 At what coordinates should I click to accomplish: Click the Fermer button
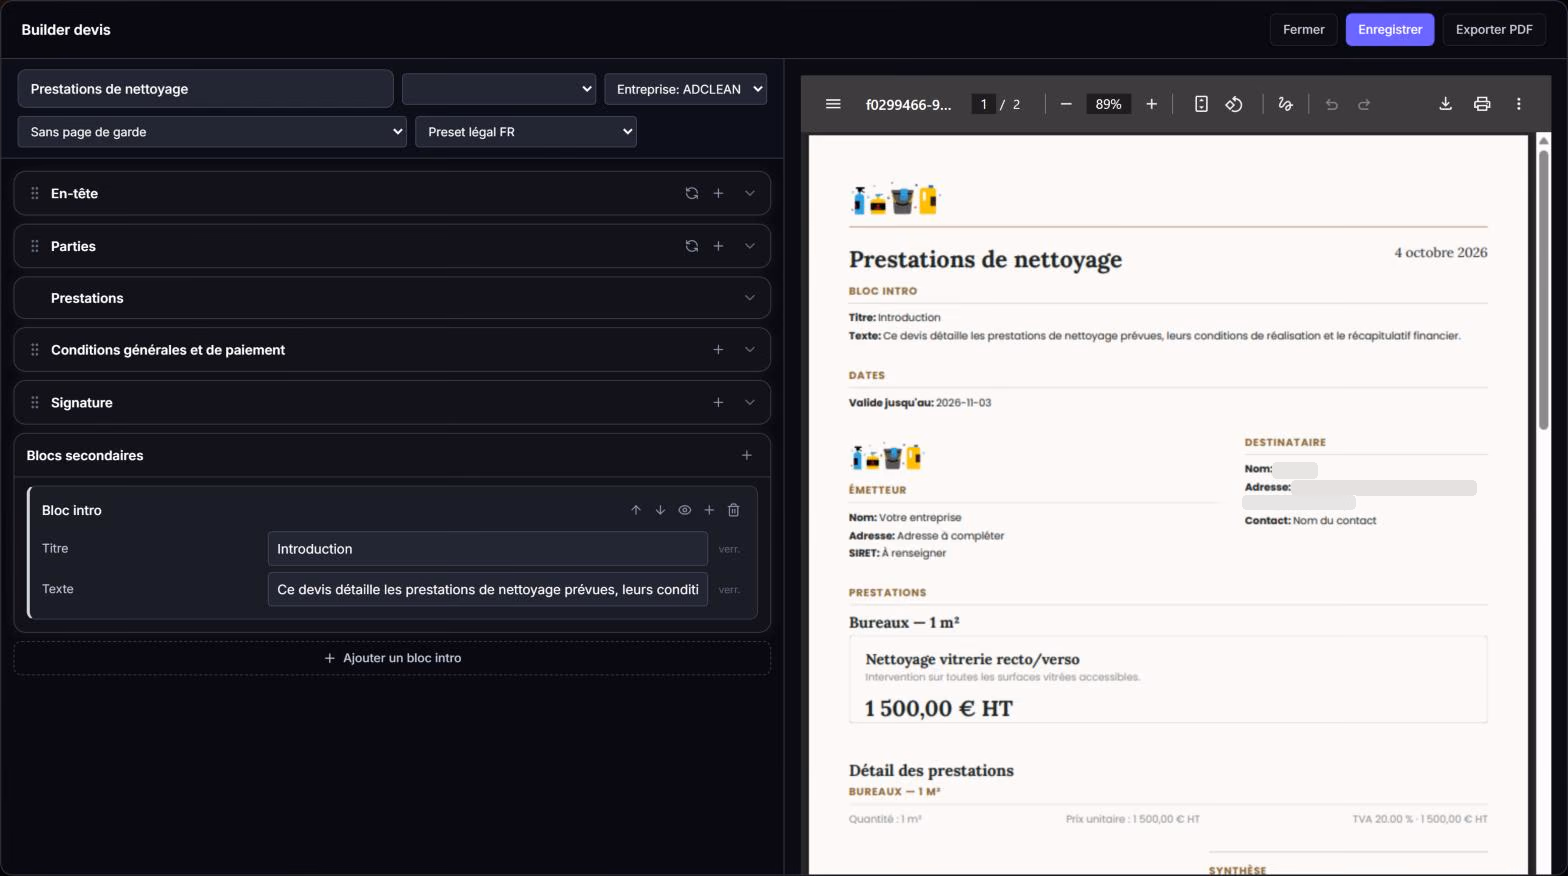click(1304, 30)
